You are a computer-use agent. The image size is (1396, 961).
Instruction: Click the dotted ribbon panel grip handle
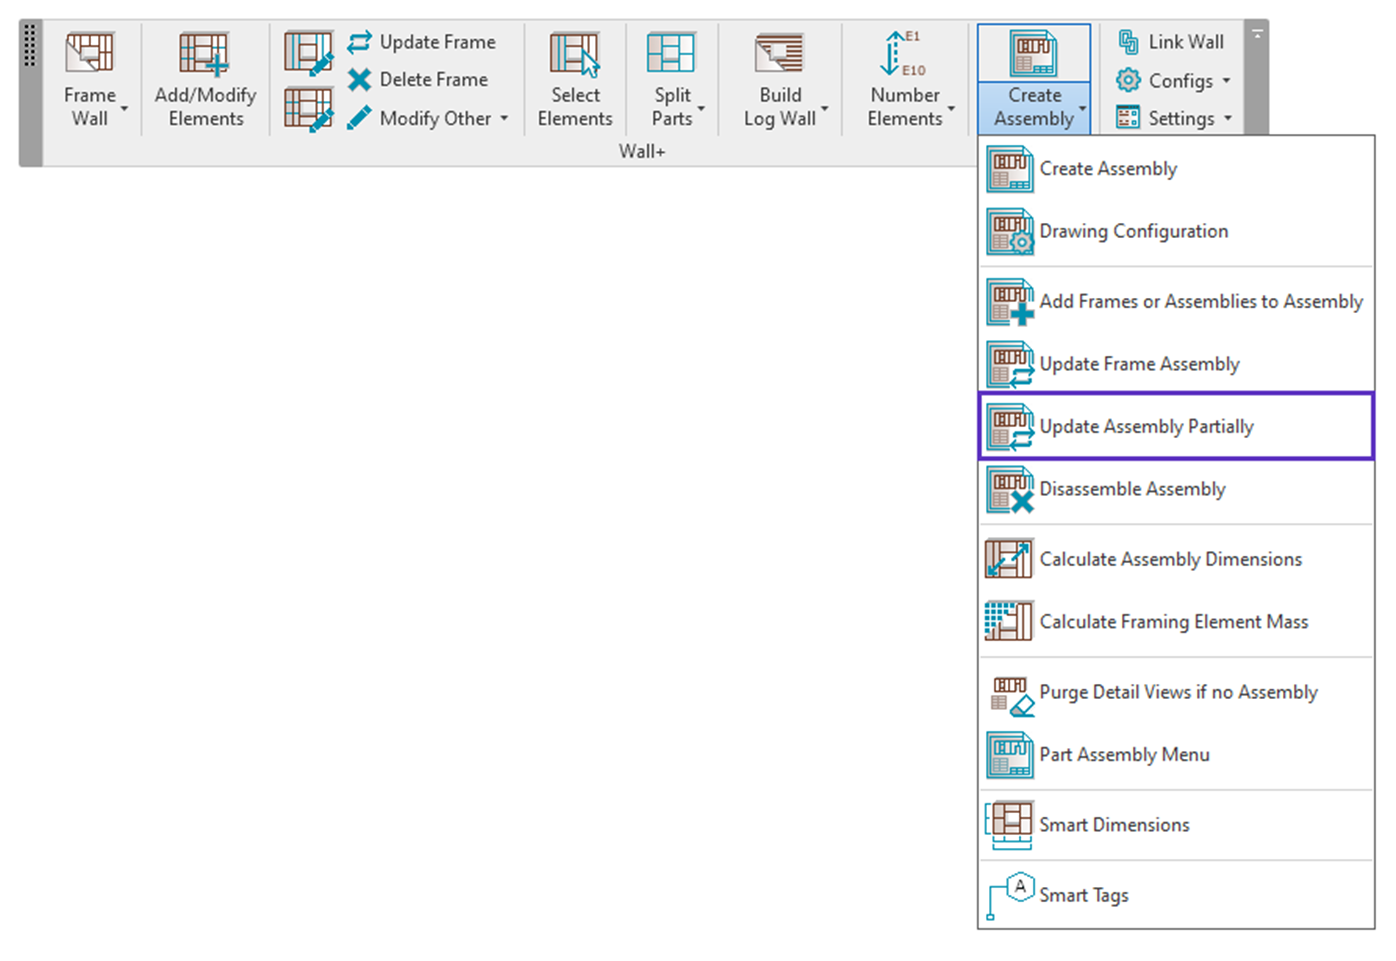pos(30,46)
